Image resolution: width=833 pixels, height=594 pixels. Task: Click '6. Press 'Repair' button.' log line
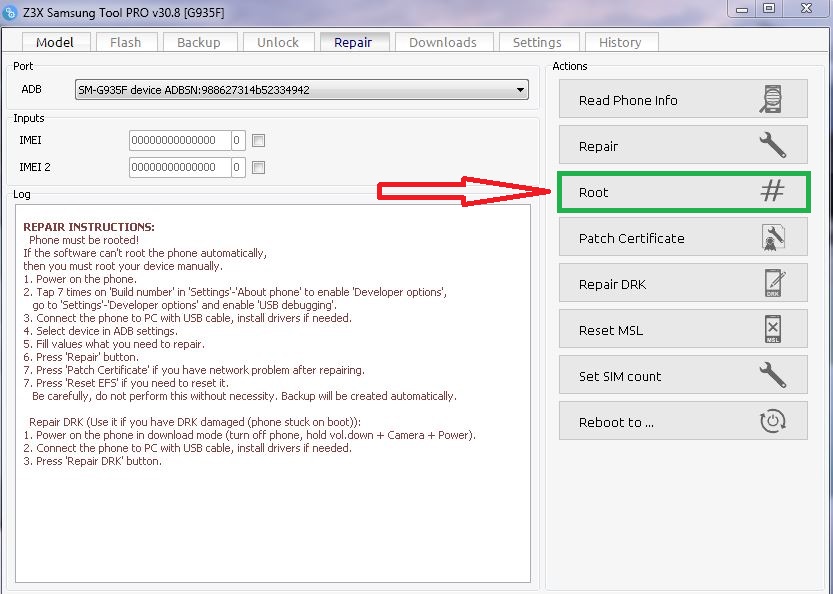(81, 357)
